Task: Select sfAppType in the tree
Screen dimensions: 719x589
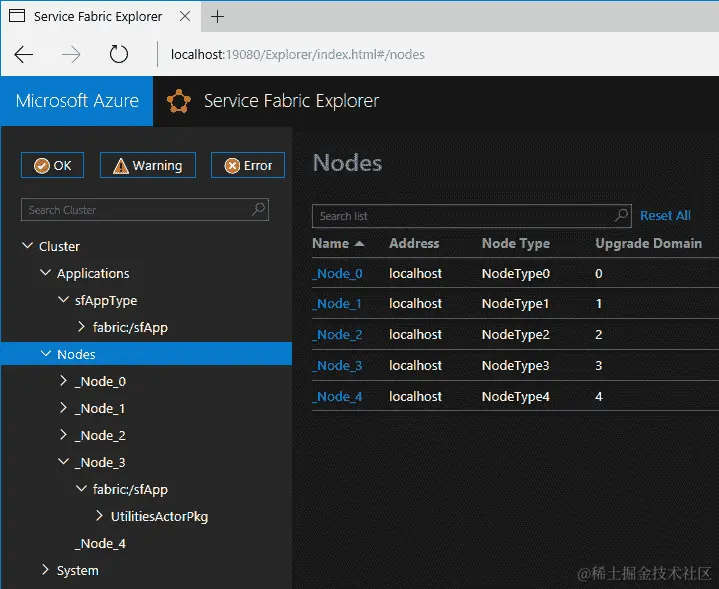Action: (x=106, y=300)
